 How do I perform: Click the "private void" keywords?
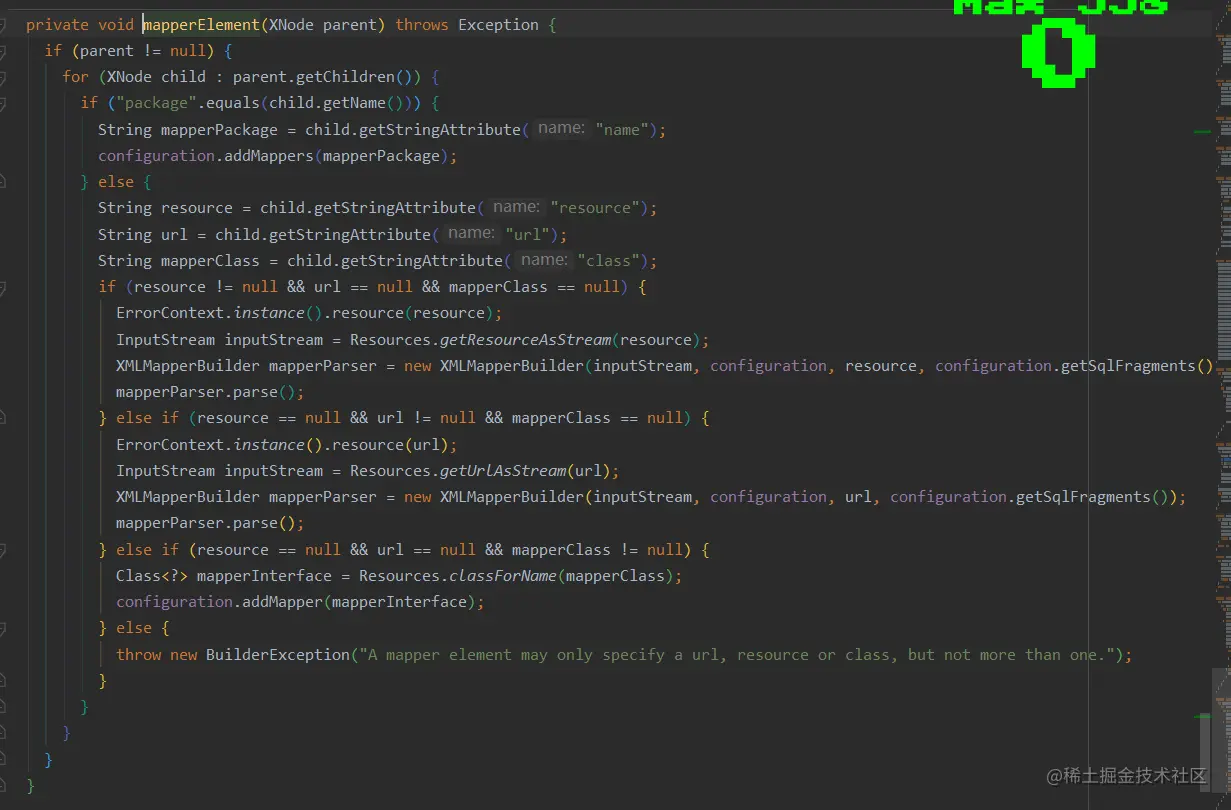point(80,24)
